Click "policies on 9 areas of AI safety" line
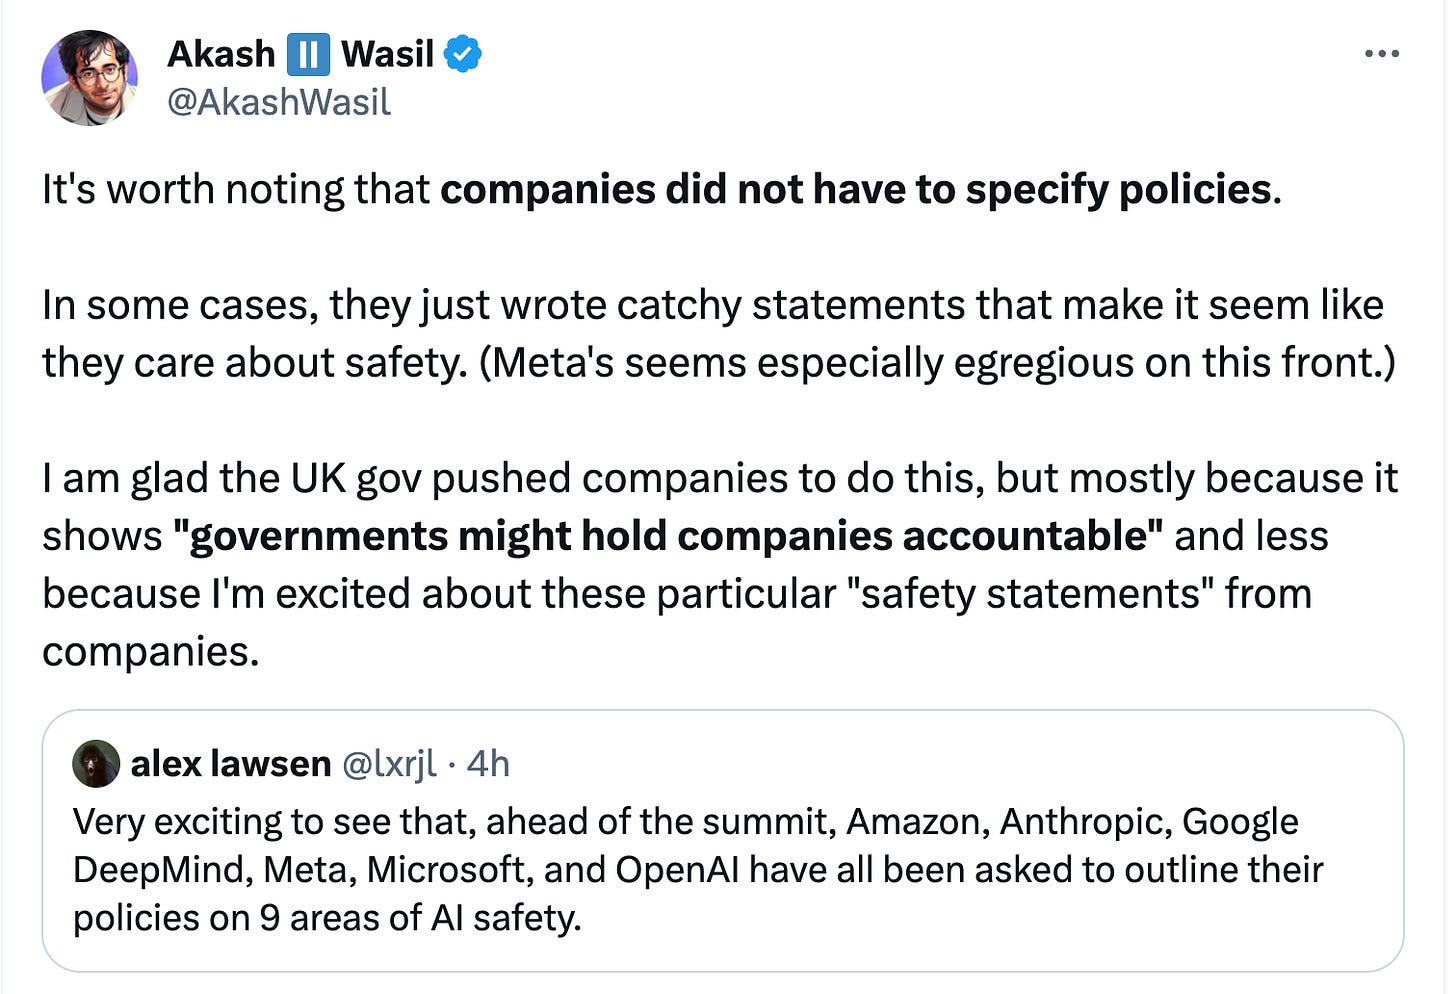Viewport: 1456px width, 994px height. click(327, 918)
